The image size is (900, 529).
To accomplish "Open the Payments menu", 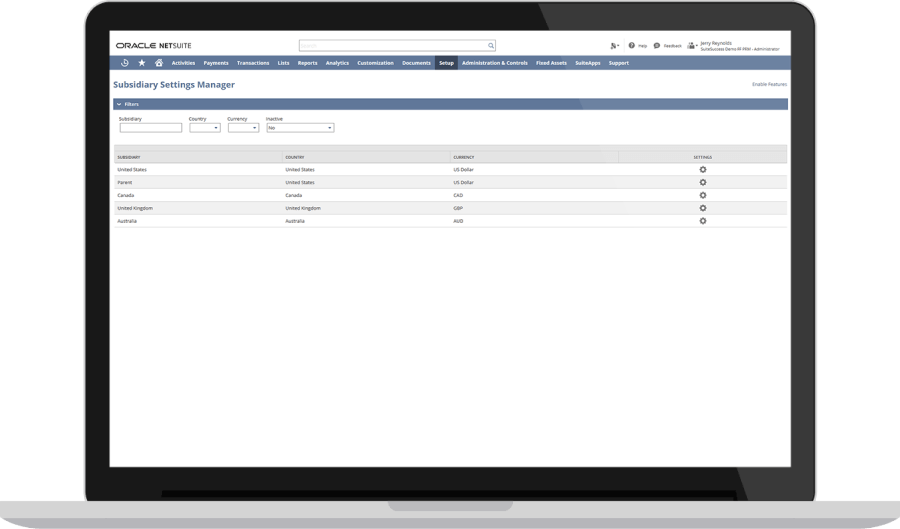I will (216, 63).
